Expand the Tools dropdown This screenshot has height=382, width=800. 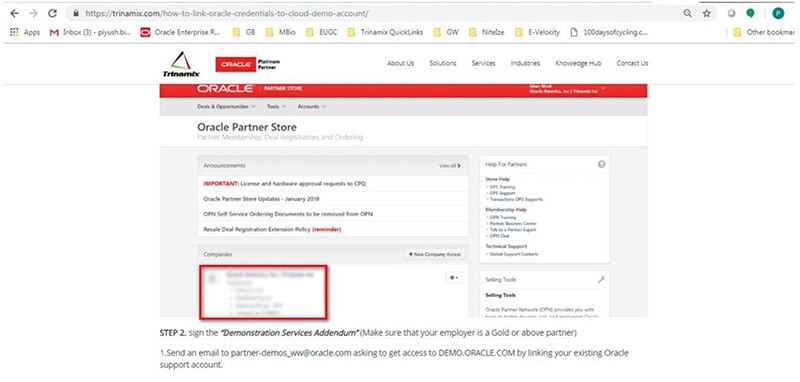[276, 107]
